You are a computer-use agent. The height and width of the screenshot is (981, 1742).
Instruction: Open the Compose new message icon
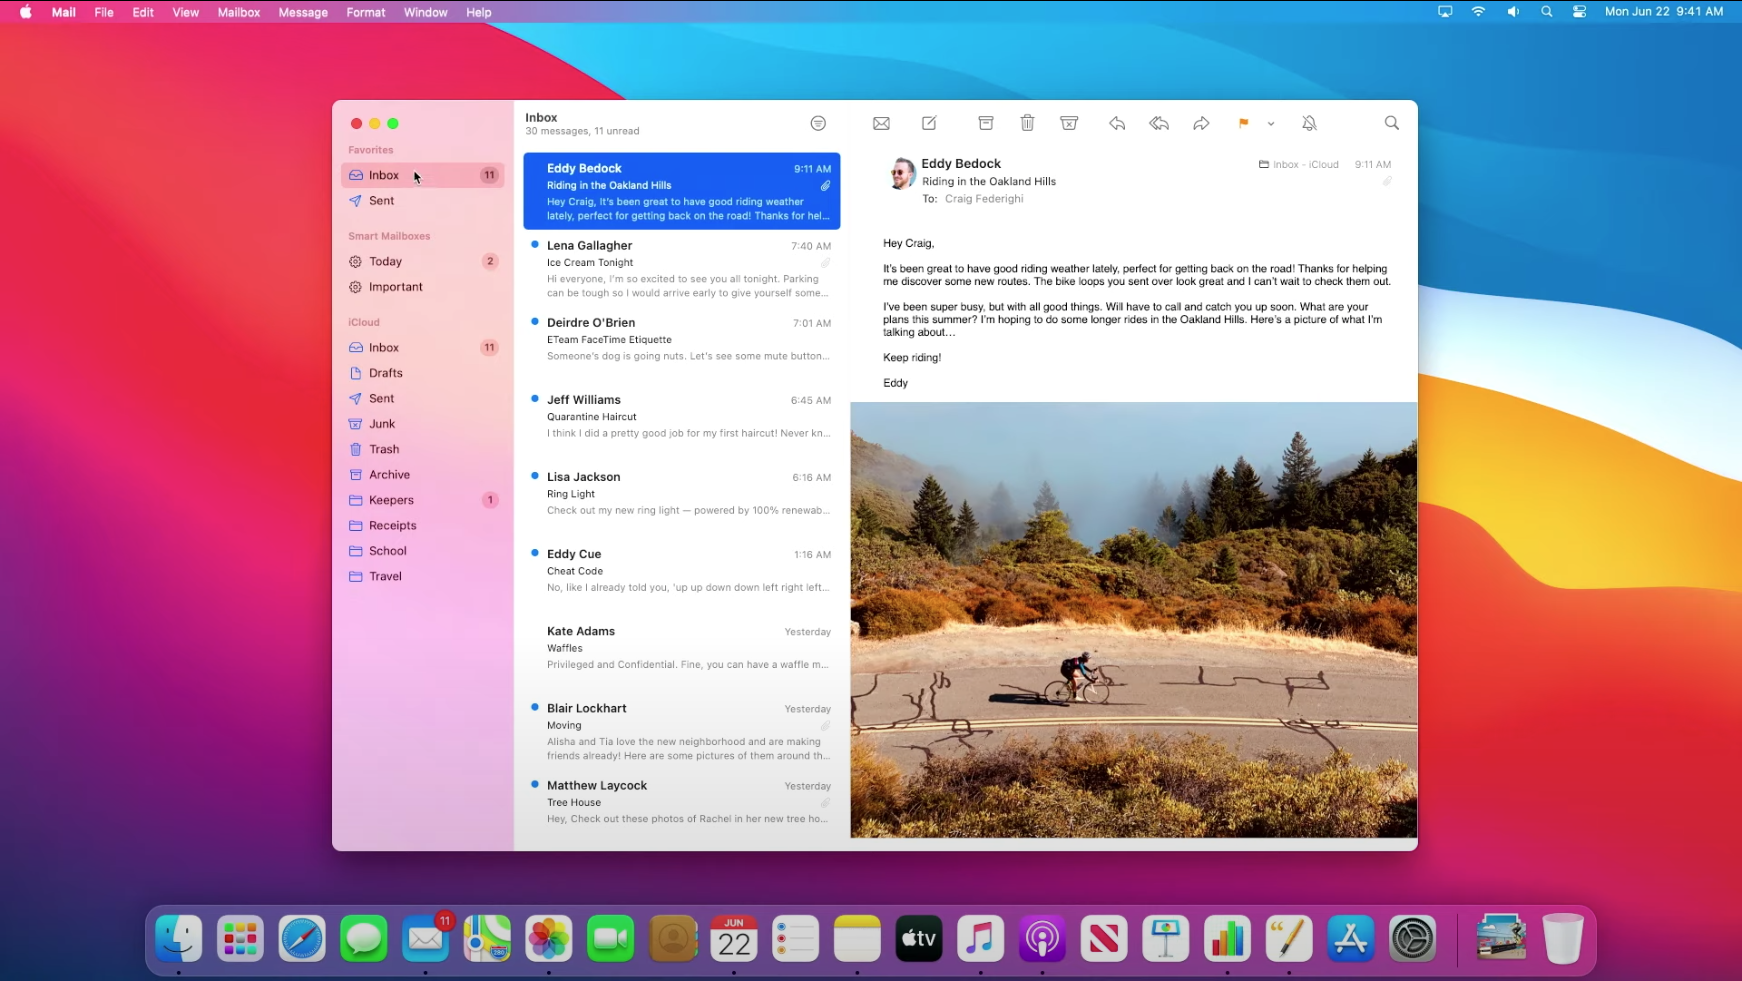pyautogui.click(x=928, y=123)
